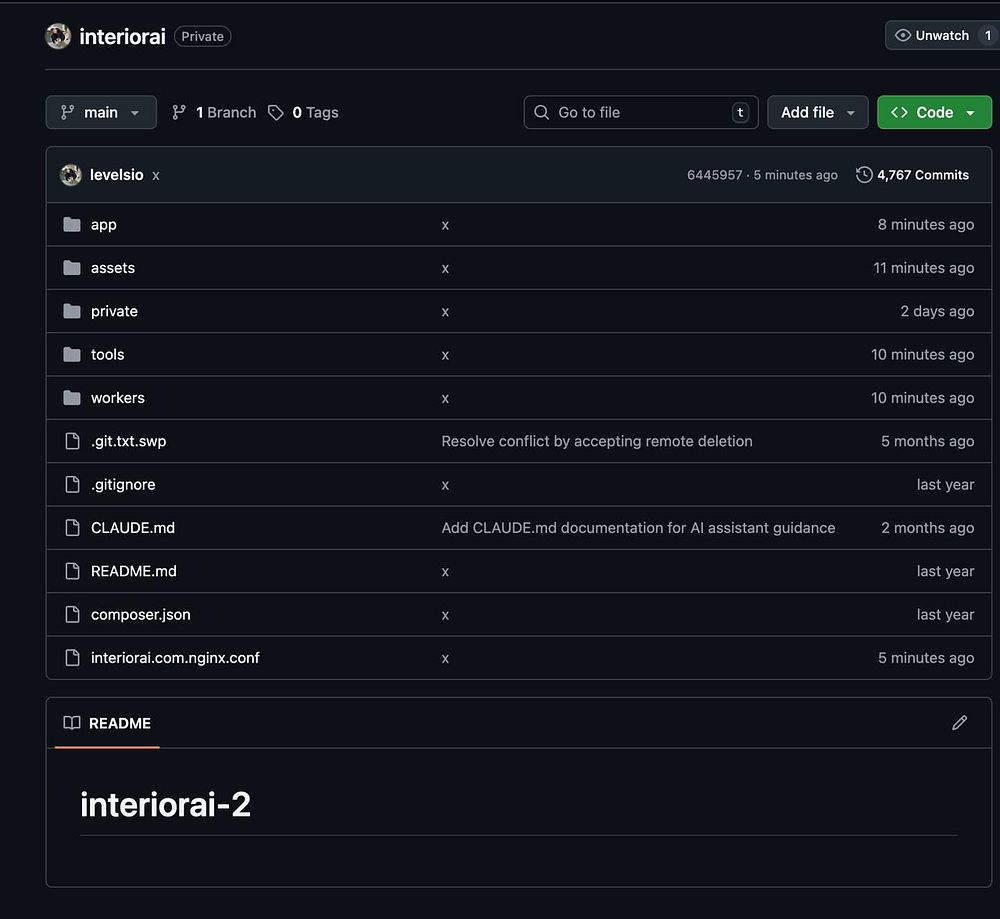This screenshot has height=919, width=1000.
Task: Click the pencil icon to edit README
Action: [x=959, y=722]
